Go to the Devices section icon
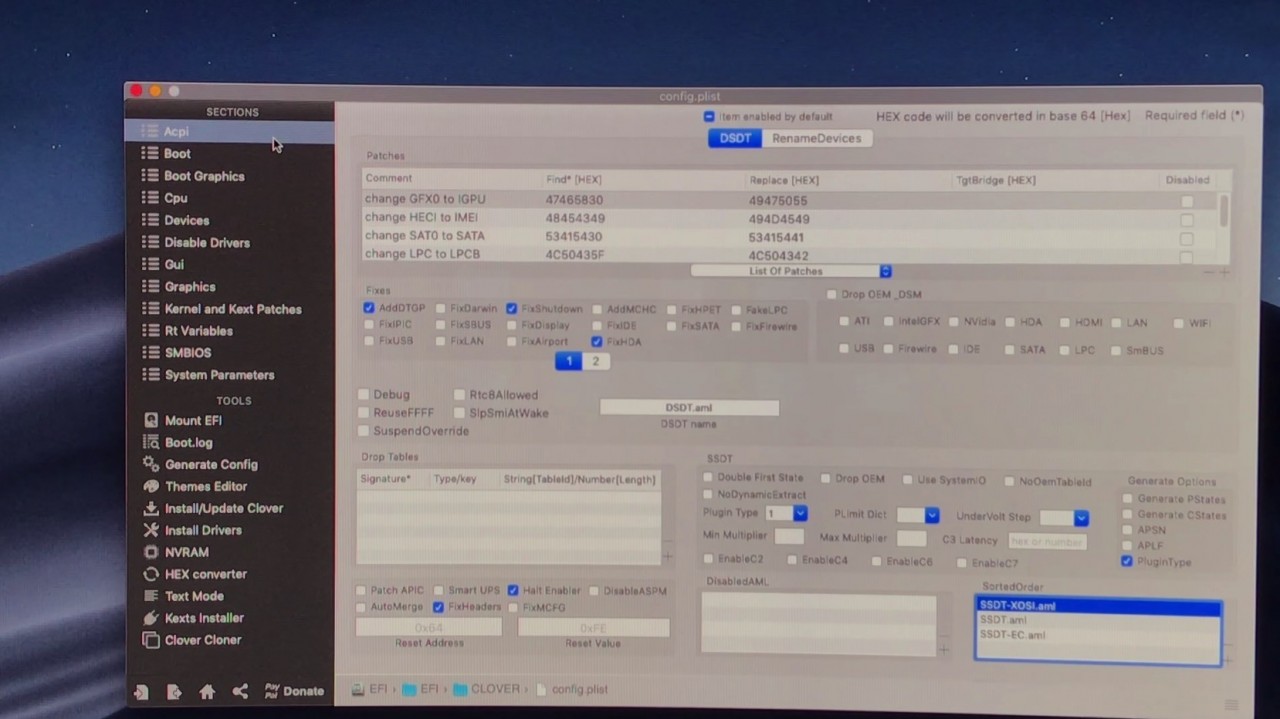 150,220
